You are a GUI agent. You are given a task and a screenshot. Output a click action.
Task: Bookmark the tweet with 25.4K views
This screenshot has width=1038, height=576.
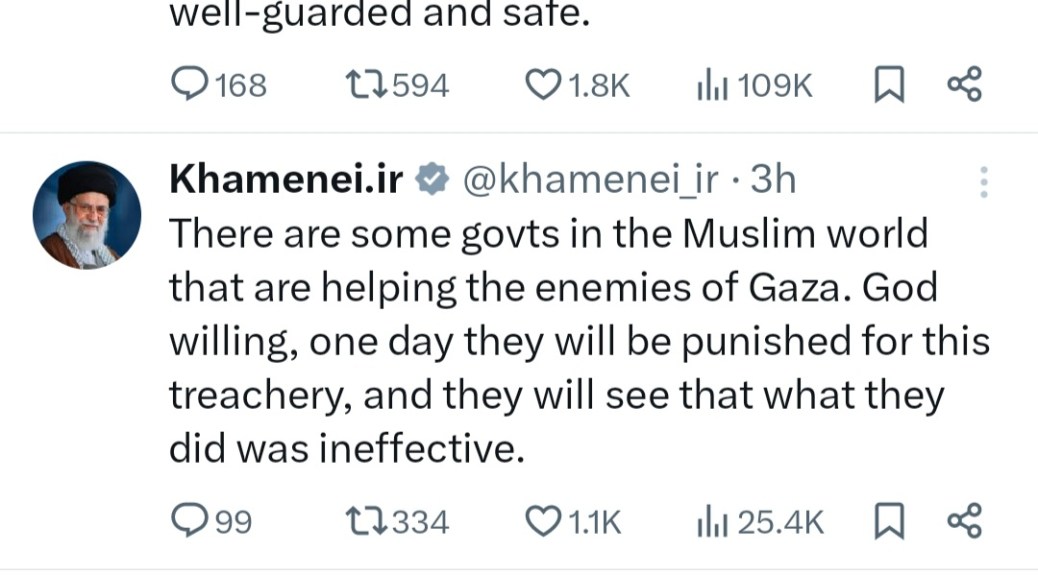(x=887, y=520)
